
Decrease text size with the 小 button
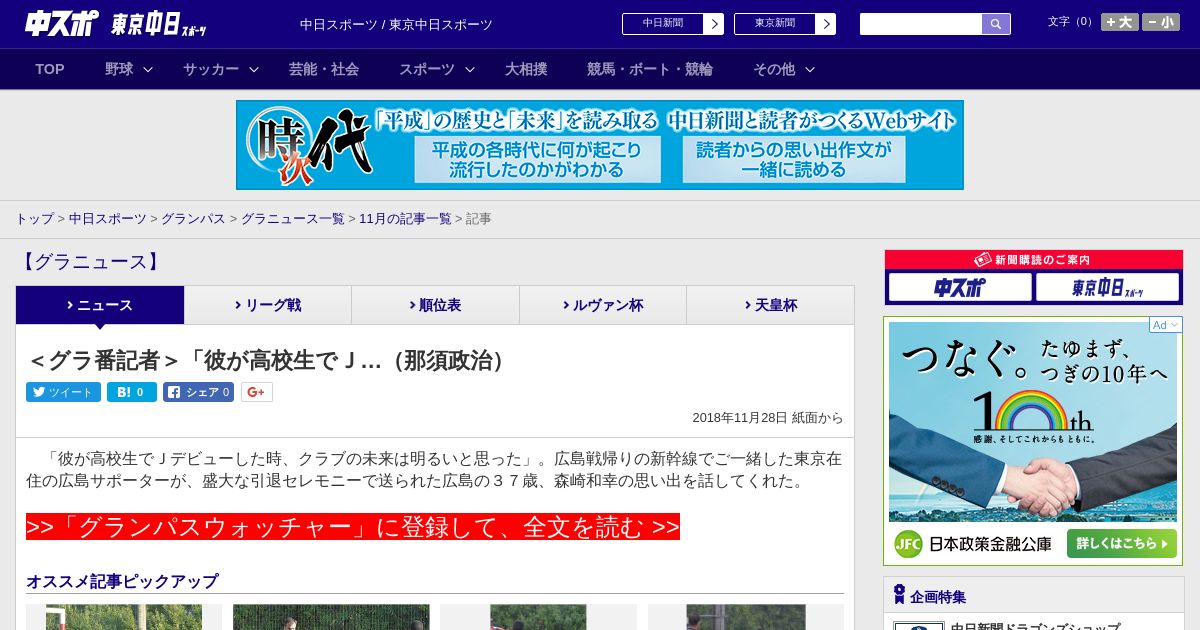pos(1161,22)
